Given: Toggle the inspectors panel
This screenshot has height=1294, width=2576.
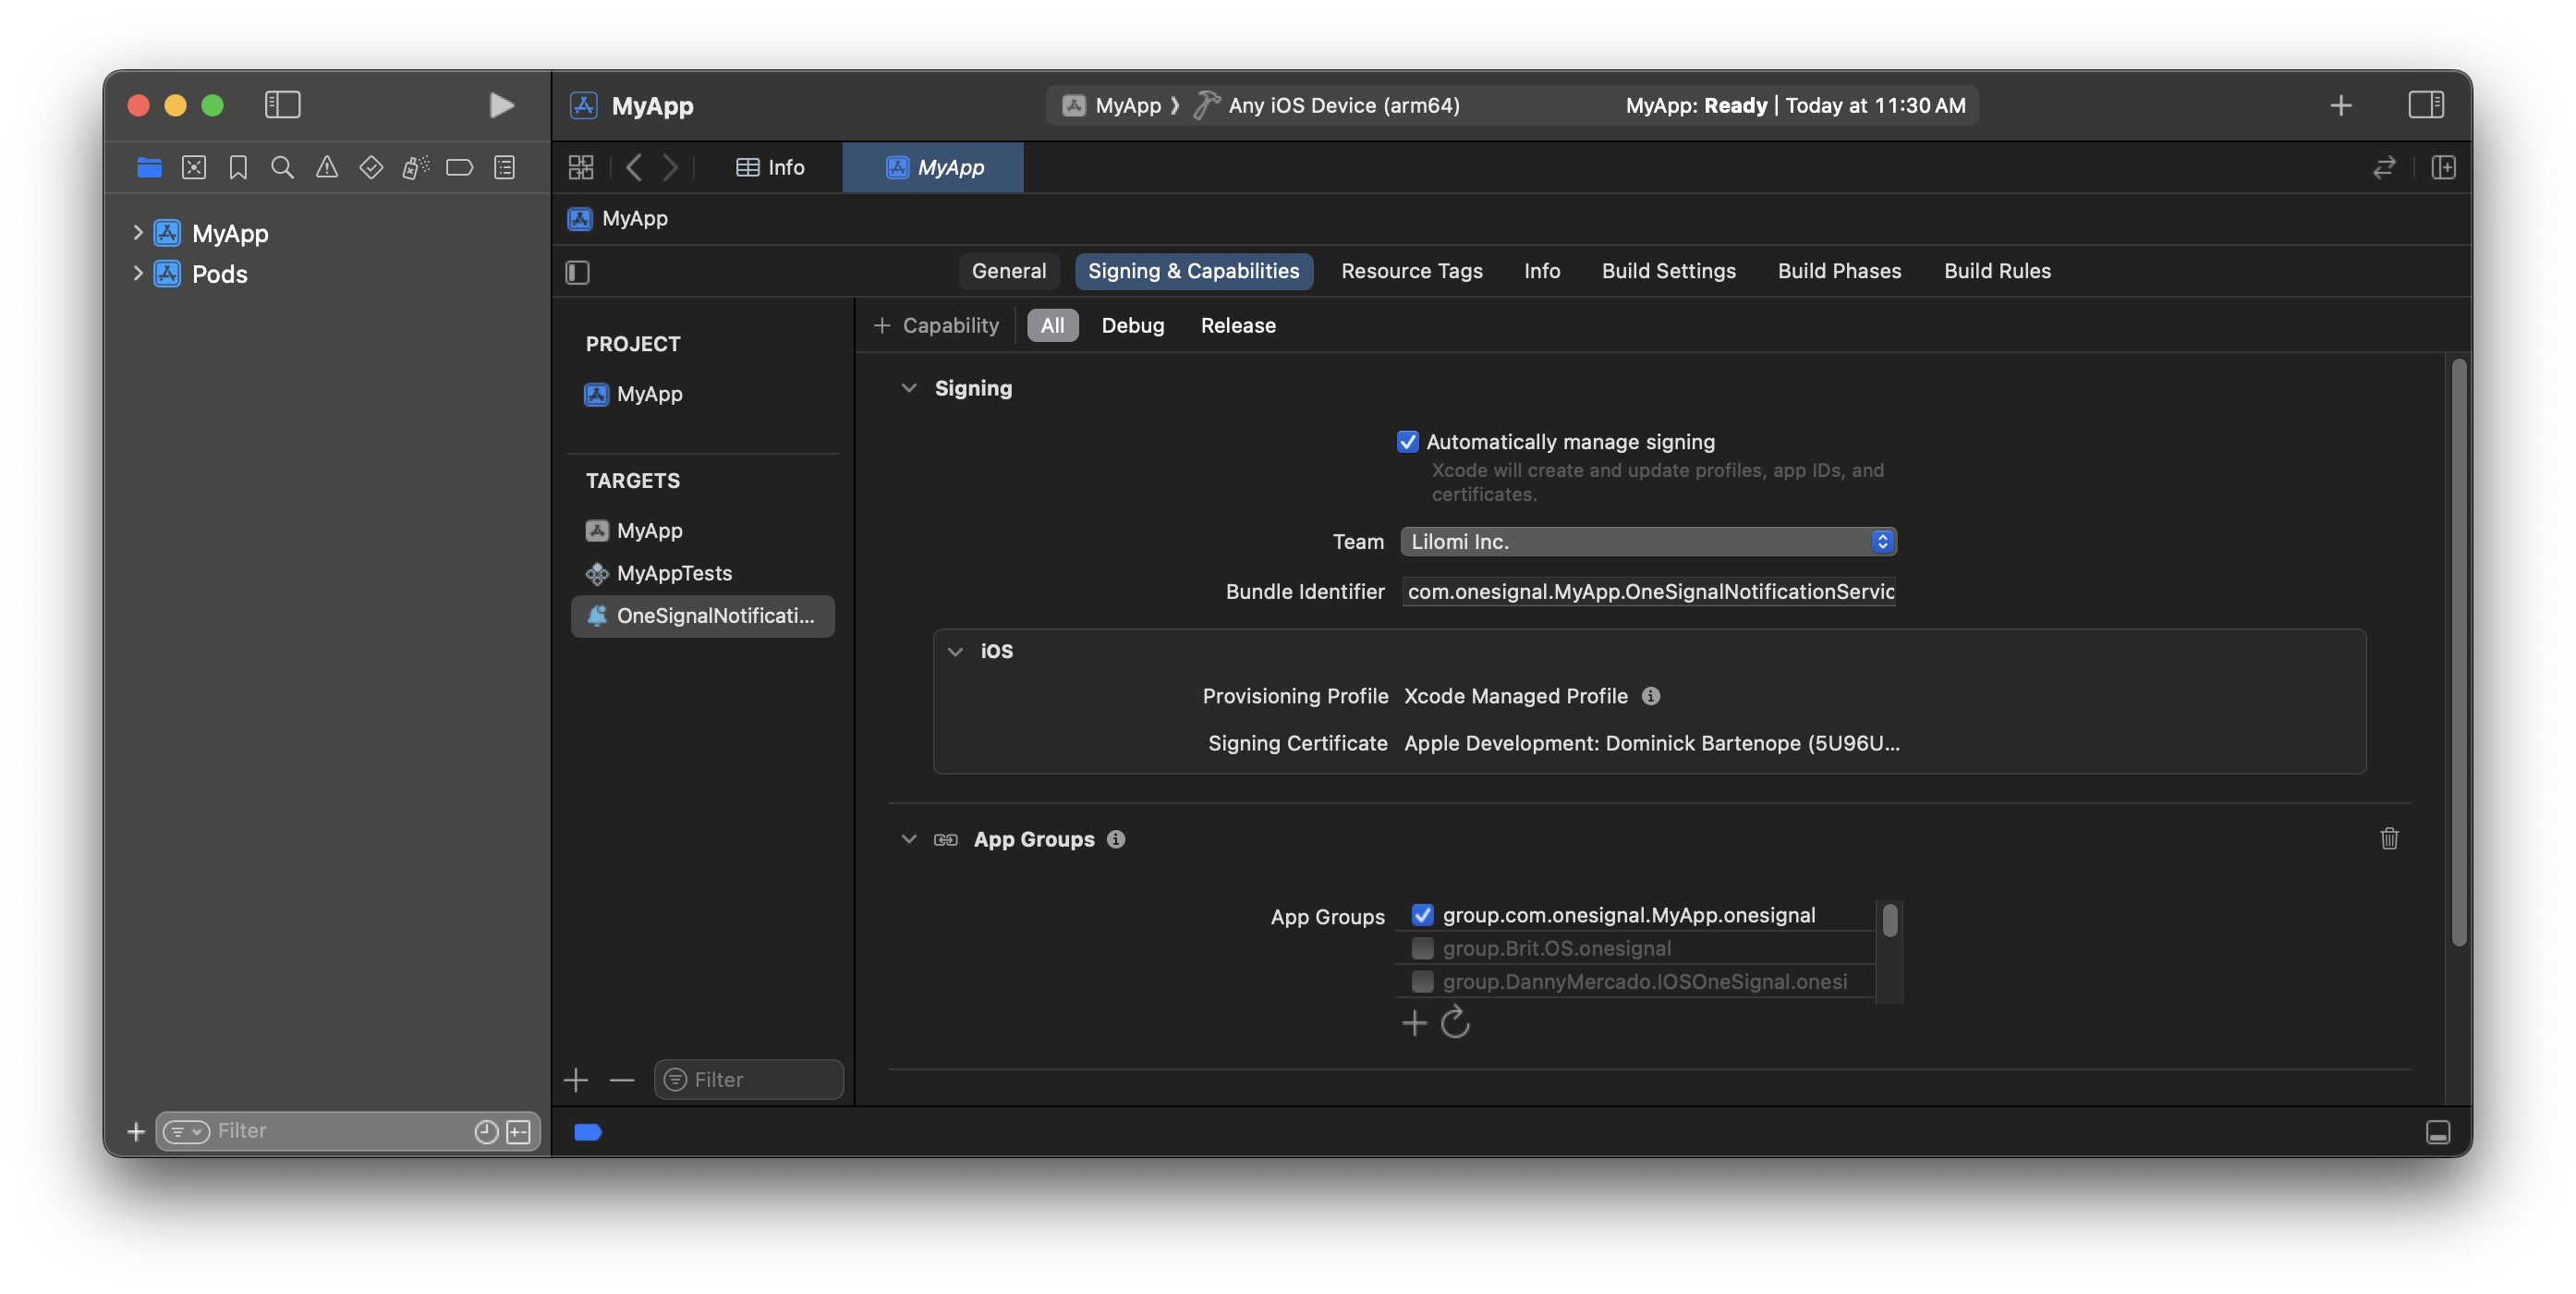Looking at the screenshot, I should [2426, 105].
